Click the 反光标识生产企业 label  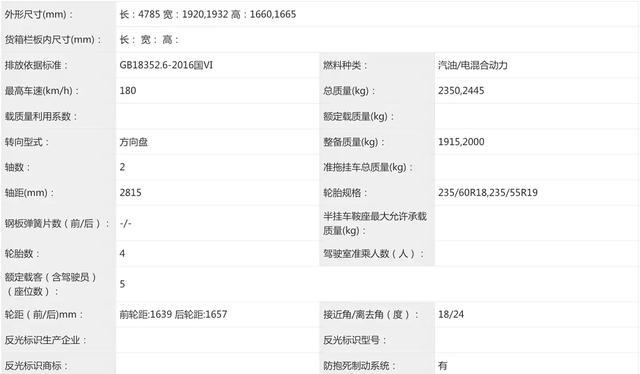coord(45,340)
